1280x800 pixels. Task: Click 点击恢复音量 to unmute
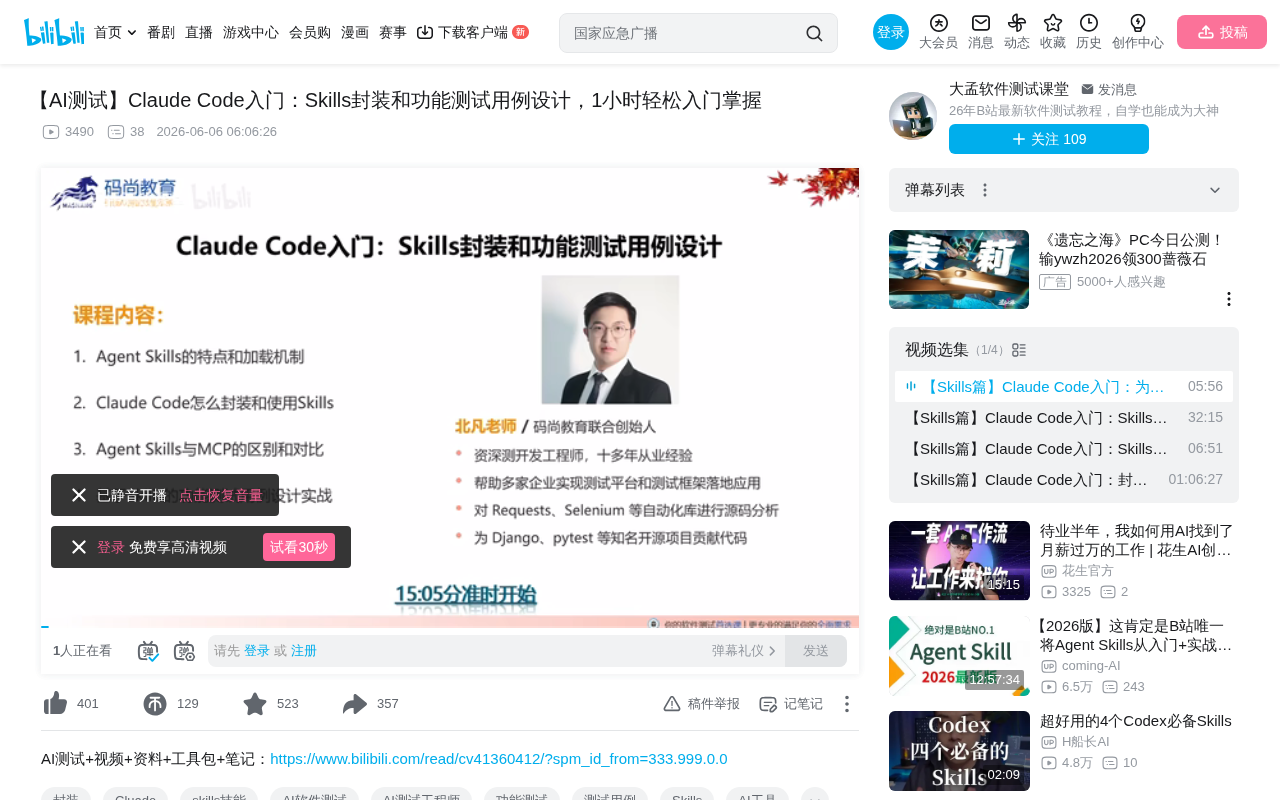(x=221, y=495)
